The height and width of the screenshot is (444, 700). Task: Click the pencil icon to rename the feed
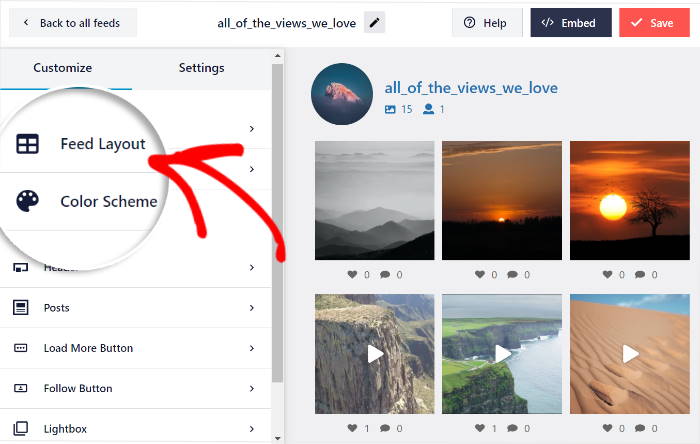coord(374,23)
